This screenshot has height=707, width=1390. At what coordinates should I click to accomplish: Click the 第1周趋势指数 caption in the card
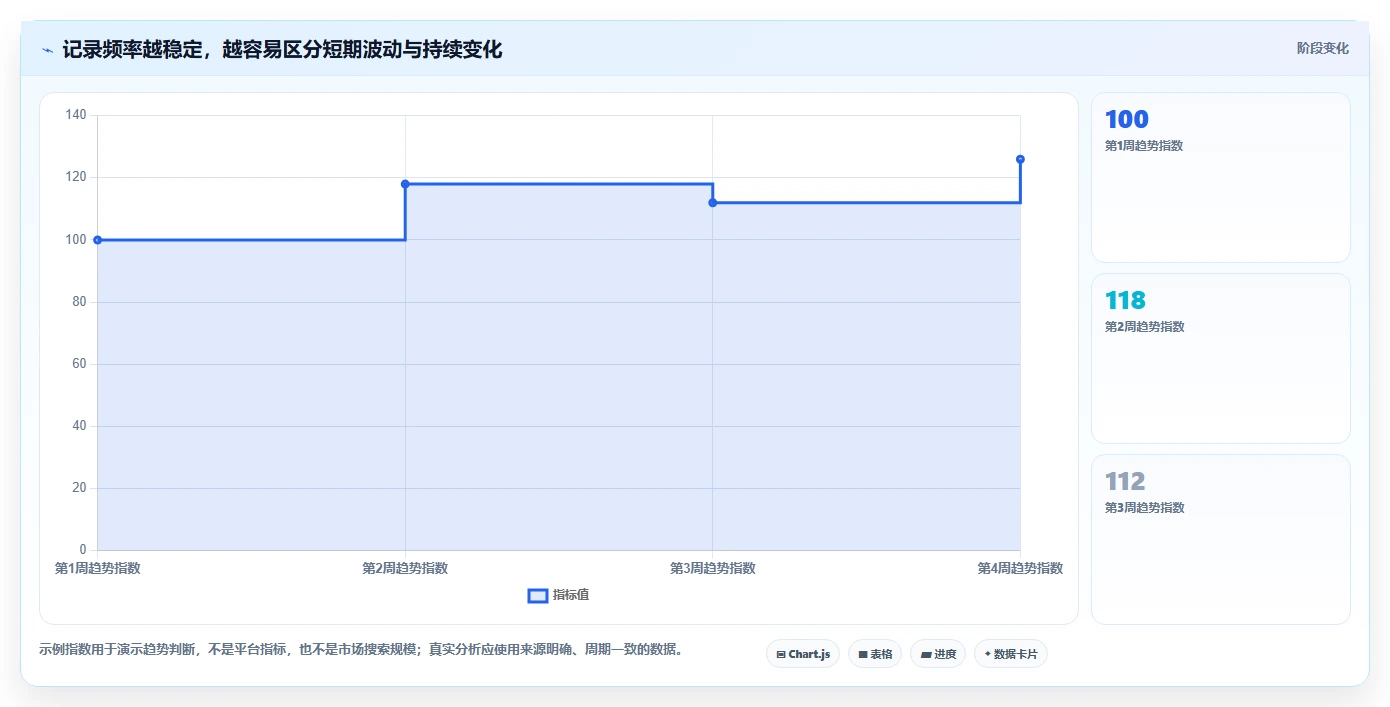(x=1145, y=146)
